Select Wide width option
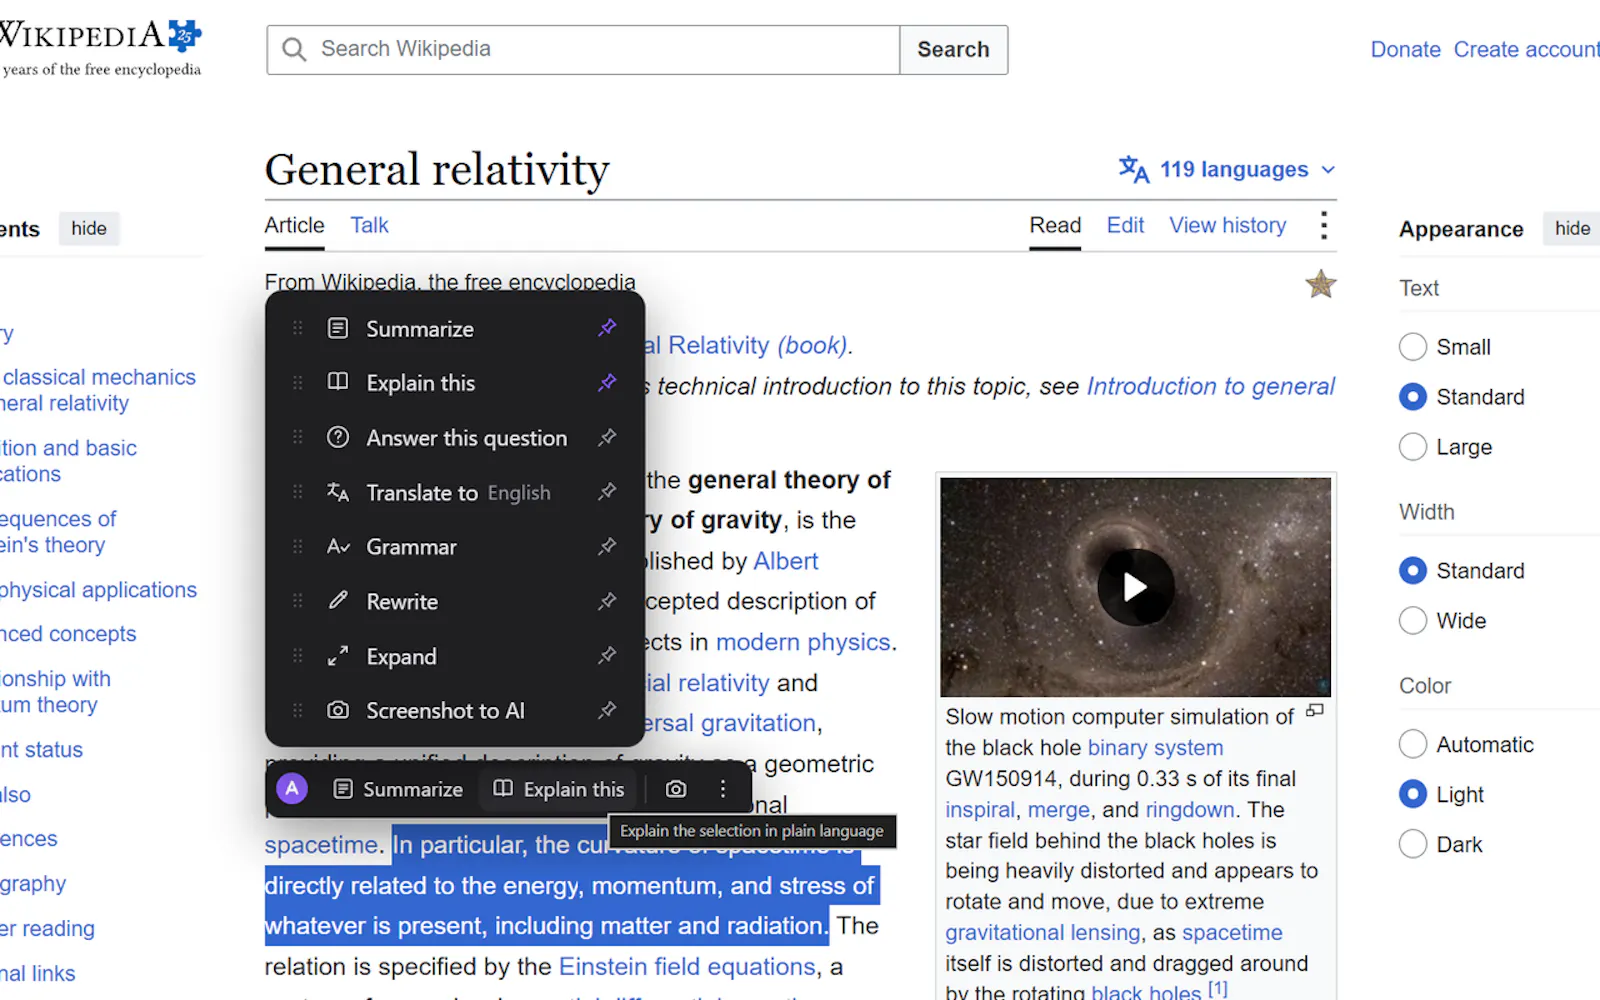Image resolution: width=1600 pixels, height=1000 pixels. point(1413,621)
